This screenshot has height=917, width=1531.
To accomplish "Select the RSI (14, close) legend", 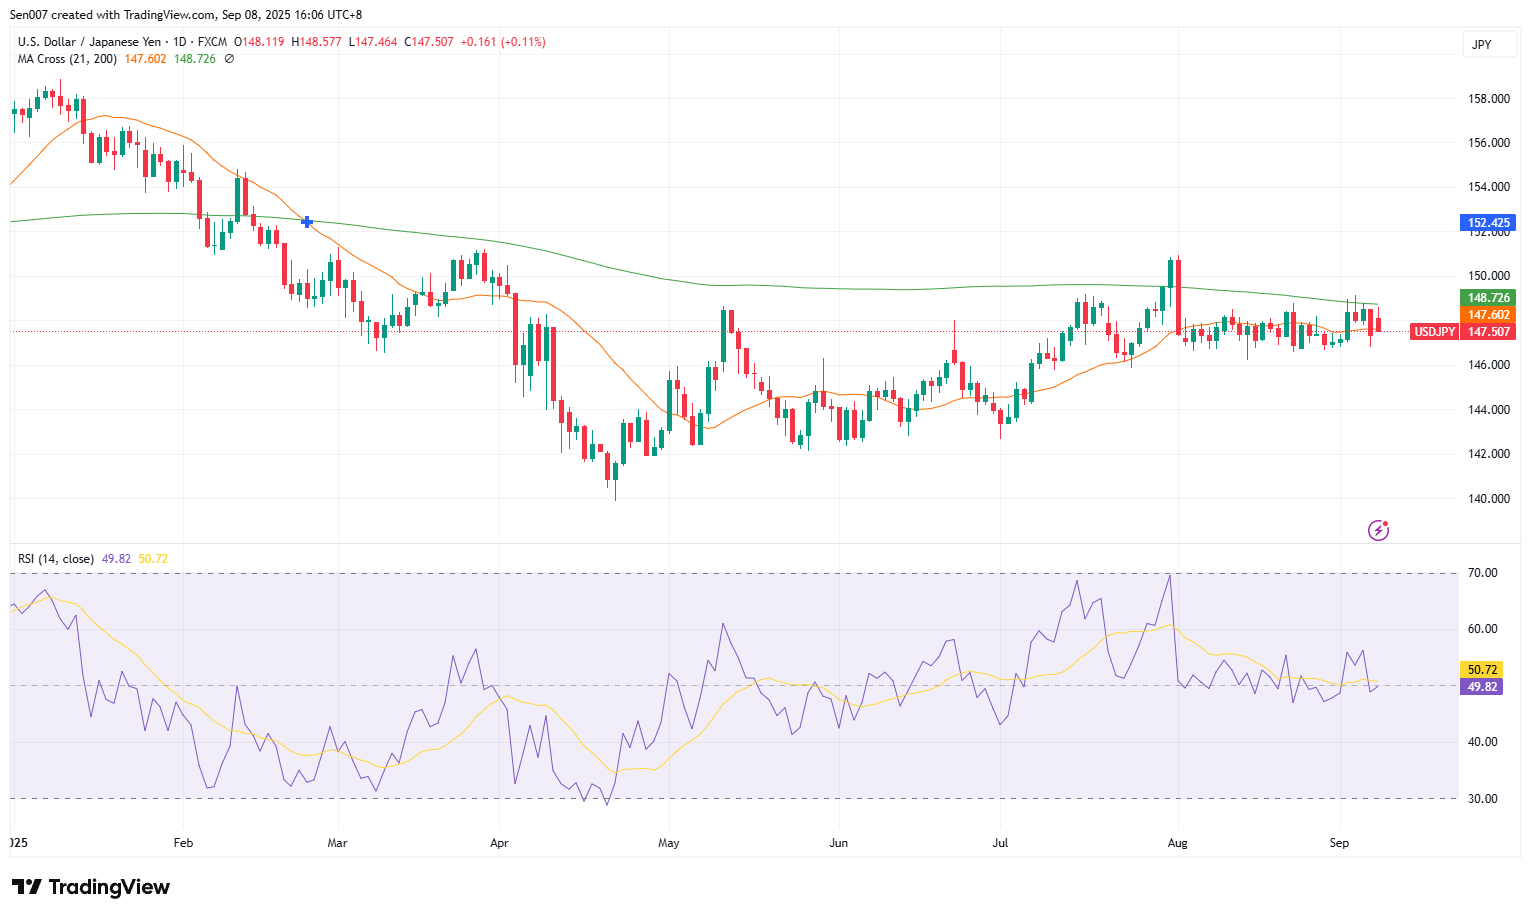I will click(x=56, y=559).
